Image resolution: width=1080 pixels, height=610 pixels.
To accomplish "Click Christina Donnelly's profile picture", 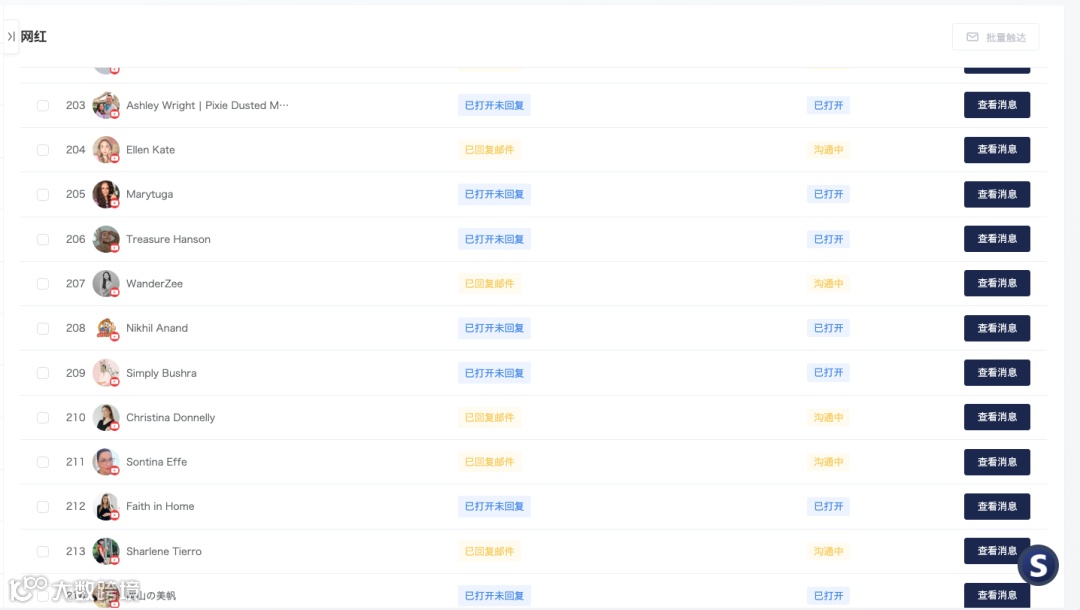I will point(106,417).
